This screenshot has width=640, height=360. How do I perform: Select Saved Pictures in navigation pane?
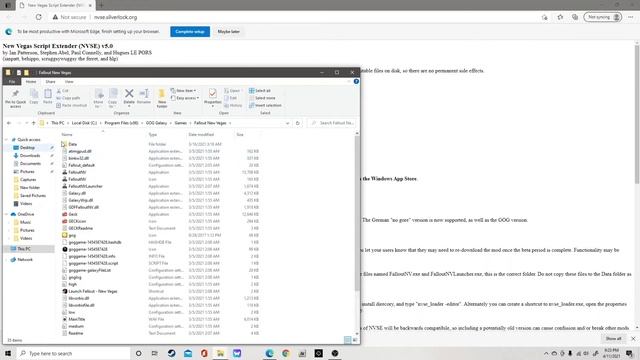33,196
